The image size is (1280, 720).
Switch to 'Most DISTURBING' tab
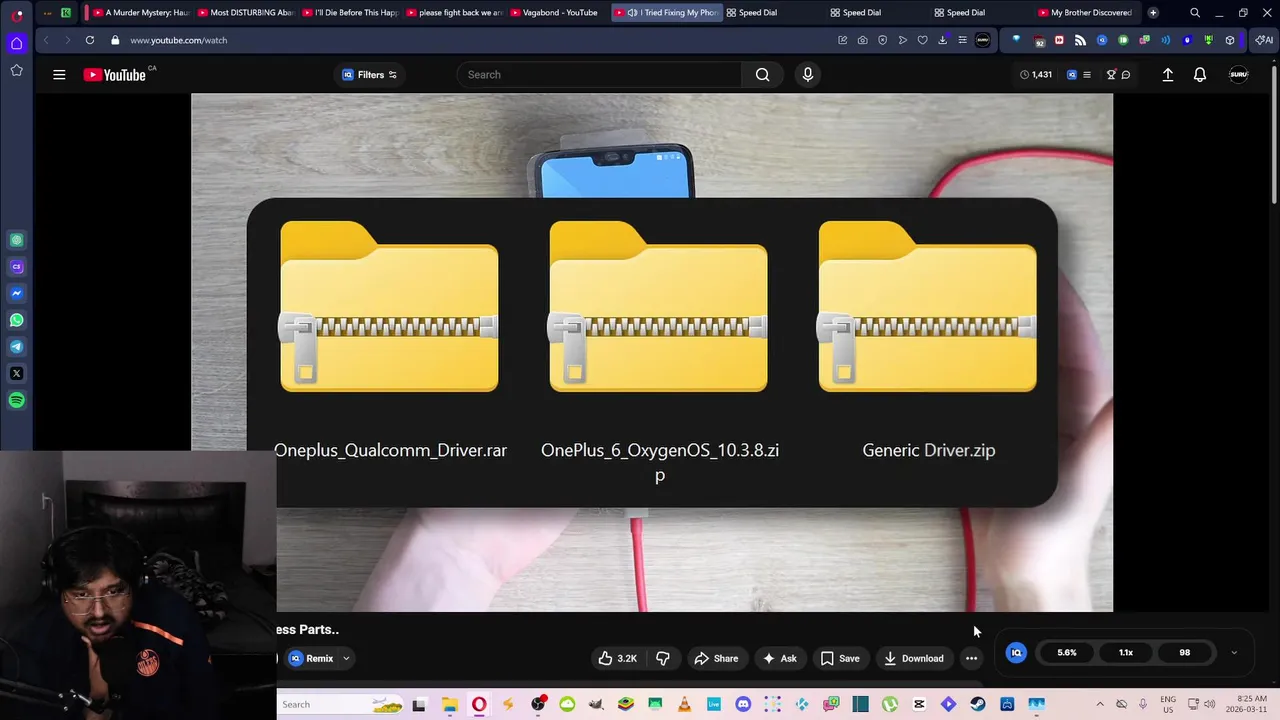[x=245, y=13]
